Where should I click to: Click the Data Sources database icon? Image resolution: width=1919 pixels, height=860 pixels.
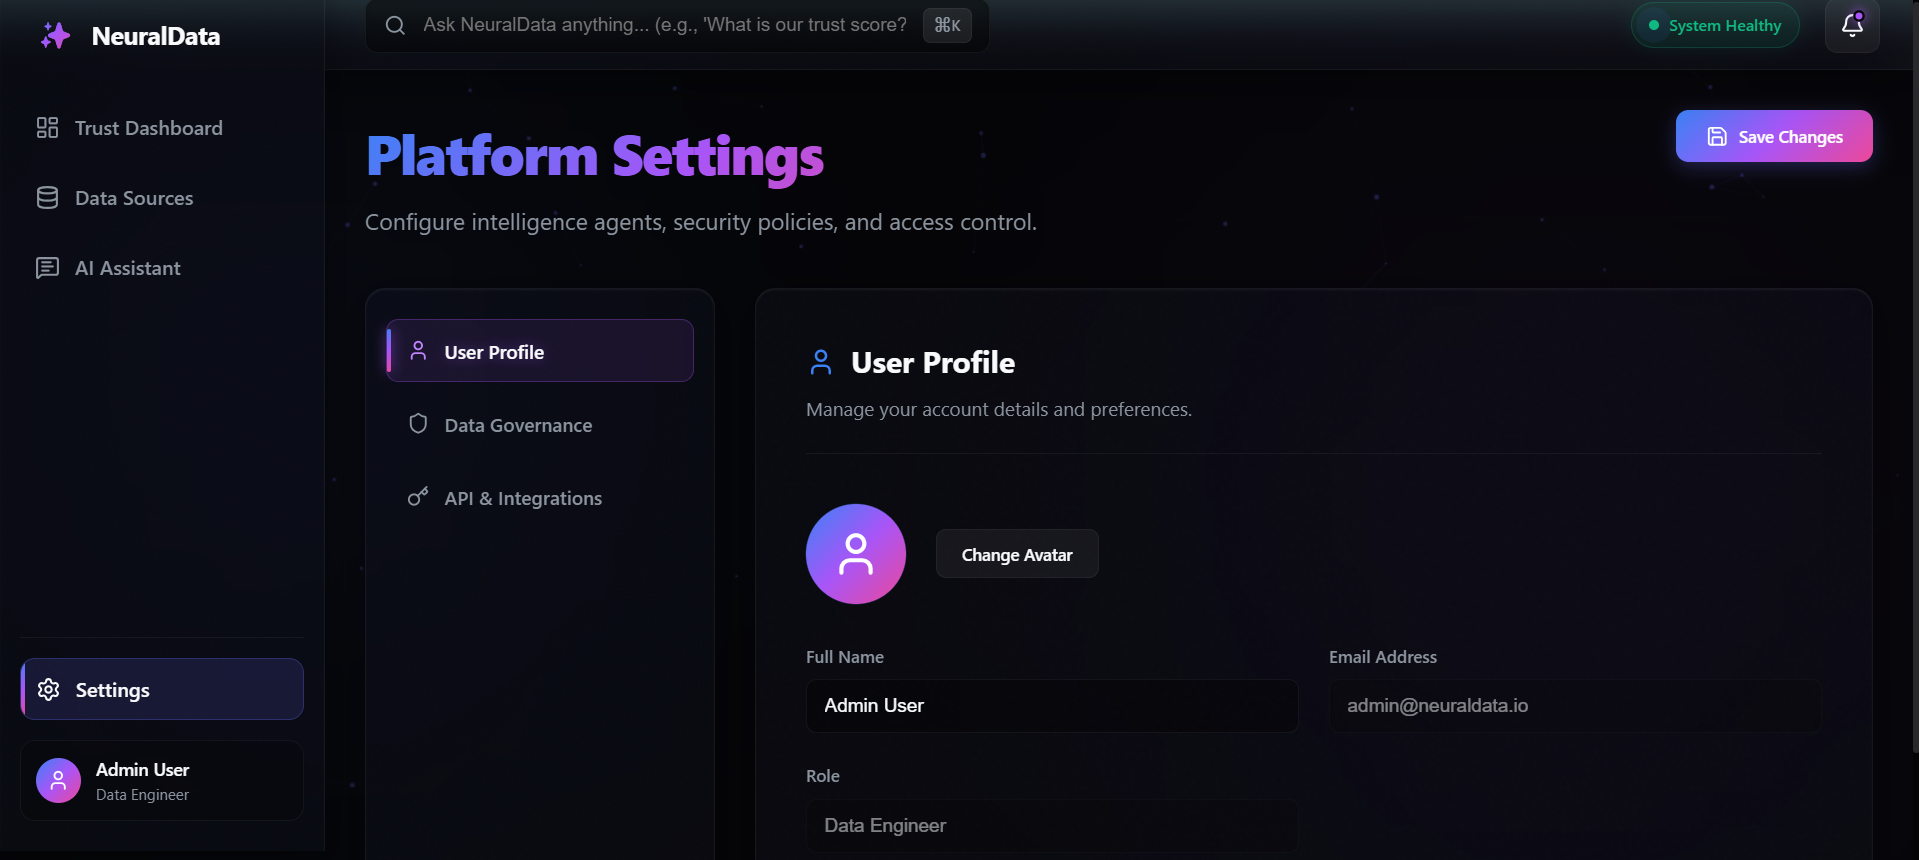click(47, 197)
